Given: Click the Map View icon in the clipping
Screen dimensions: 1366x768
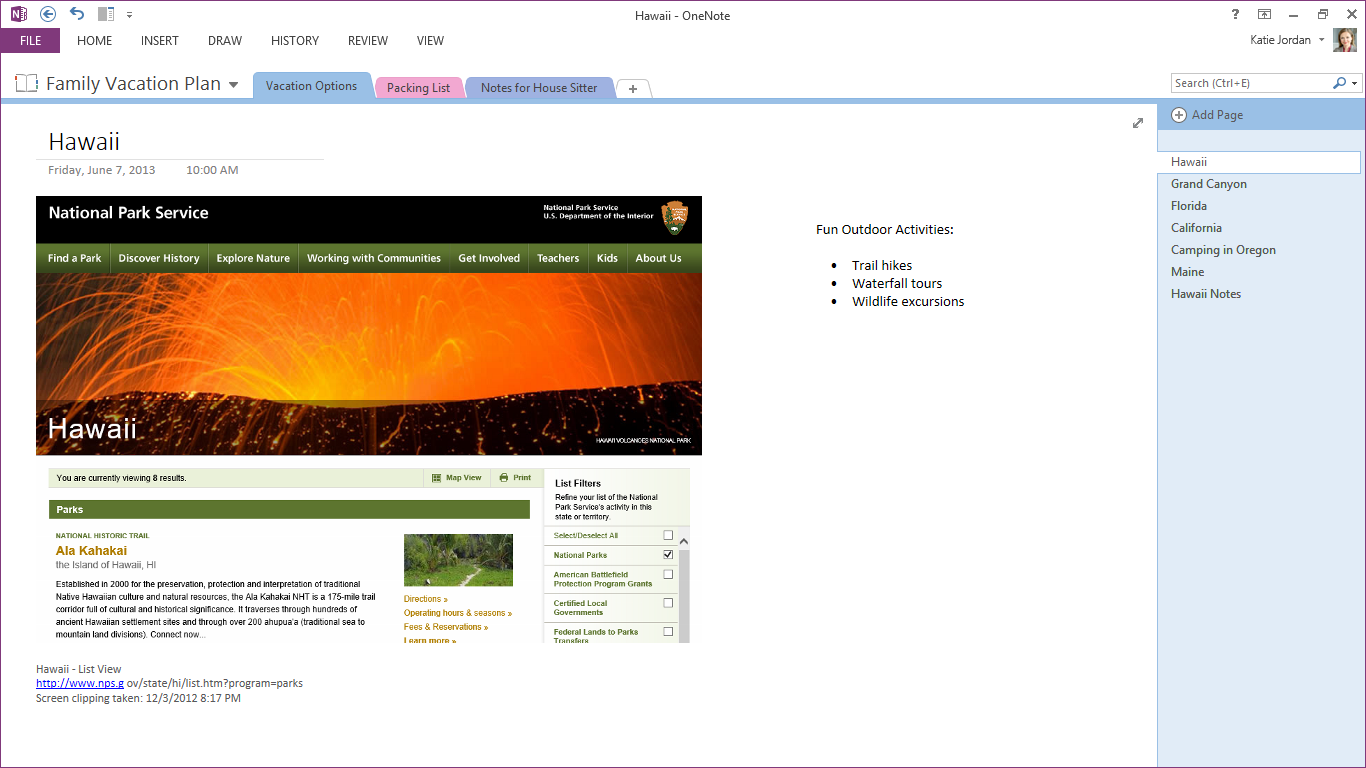Looking at the screenshot, I should coord(437,478).
